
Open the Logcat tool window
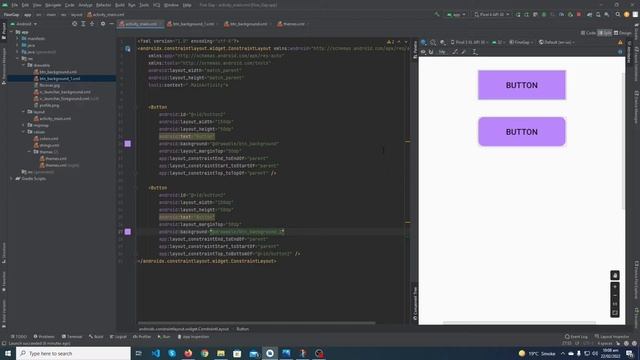tap(118, 337)
